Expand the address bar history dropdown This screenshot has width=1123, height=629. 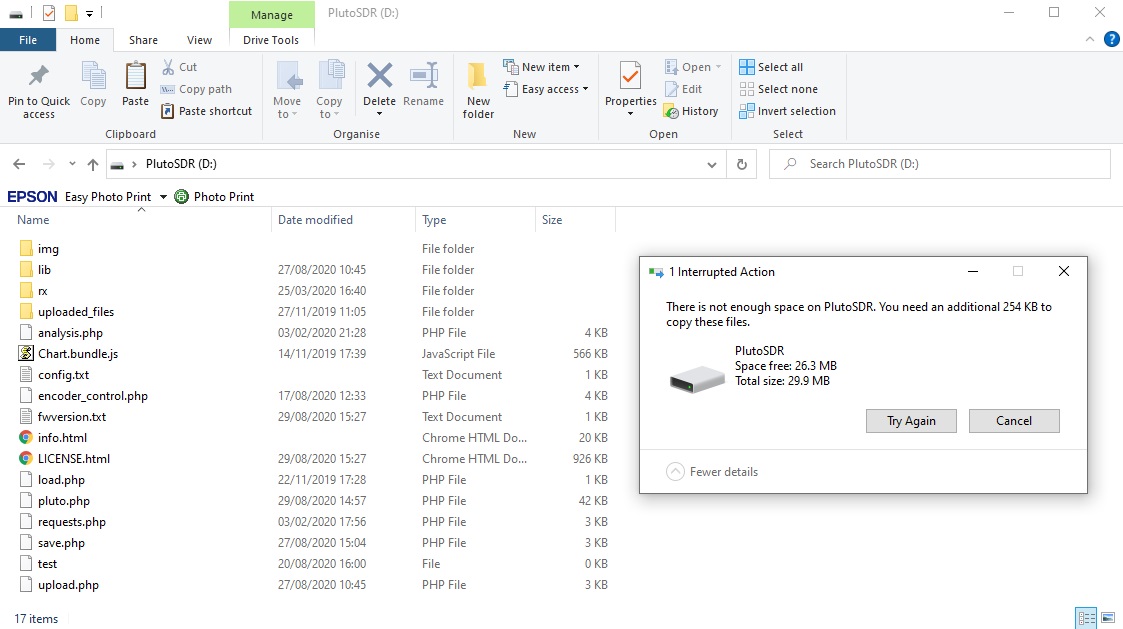(x=711, y=165)
